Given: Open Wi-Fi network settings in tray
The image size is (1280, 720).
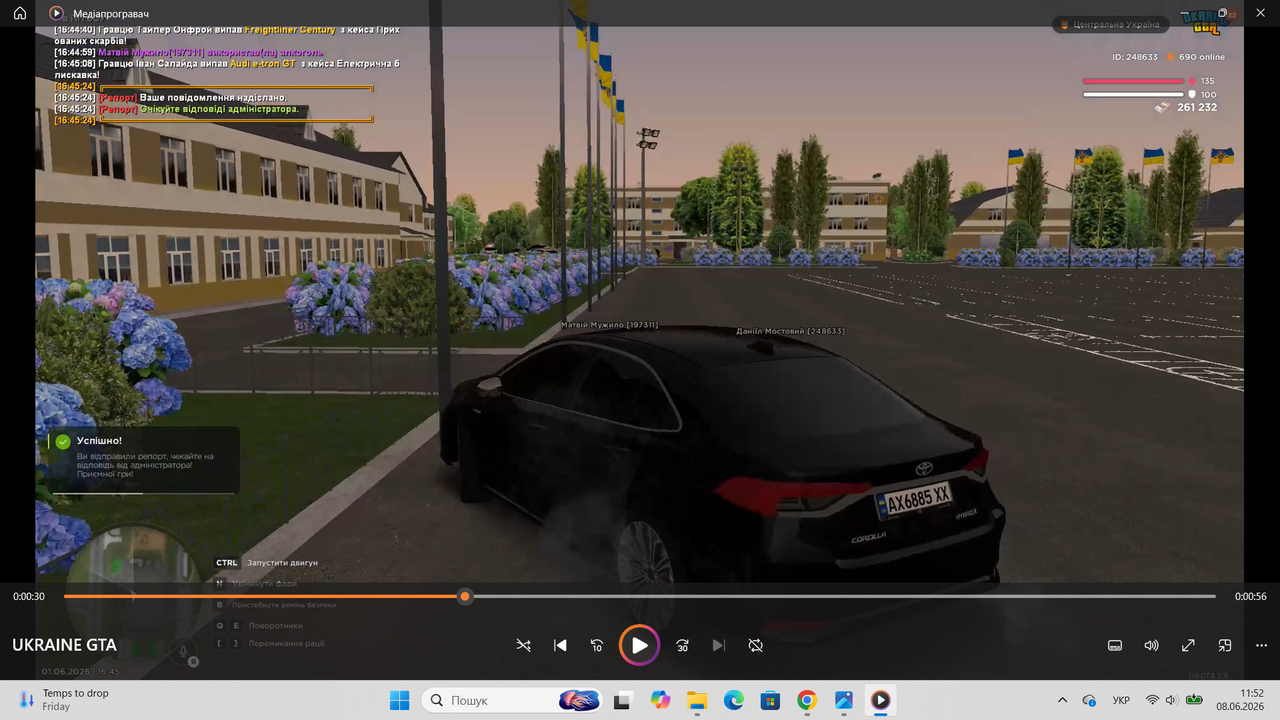Looking at the screenshot, I should click(x=1152, y=700).
